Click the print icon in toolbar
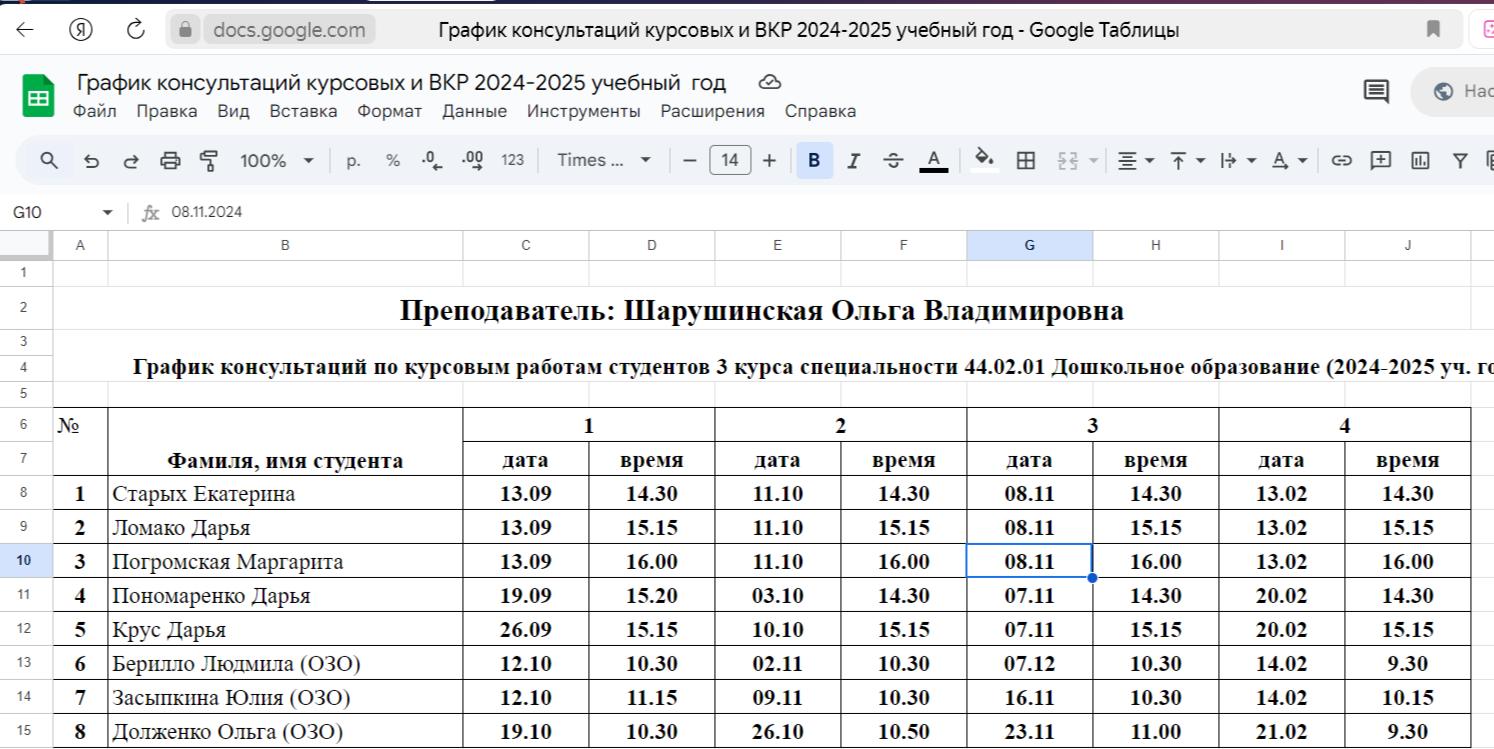The image size is (1494, 749). pyautogui.click(x=171, y=160)
